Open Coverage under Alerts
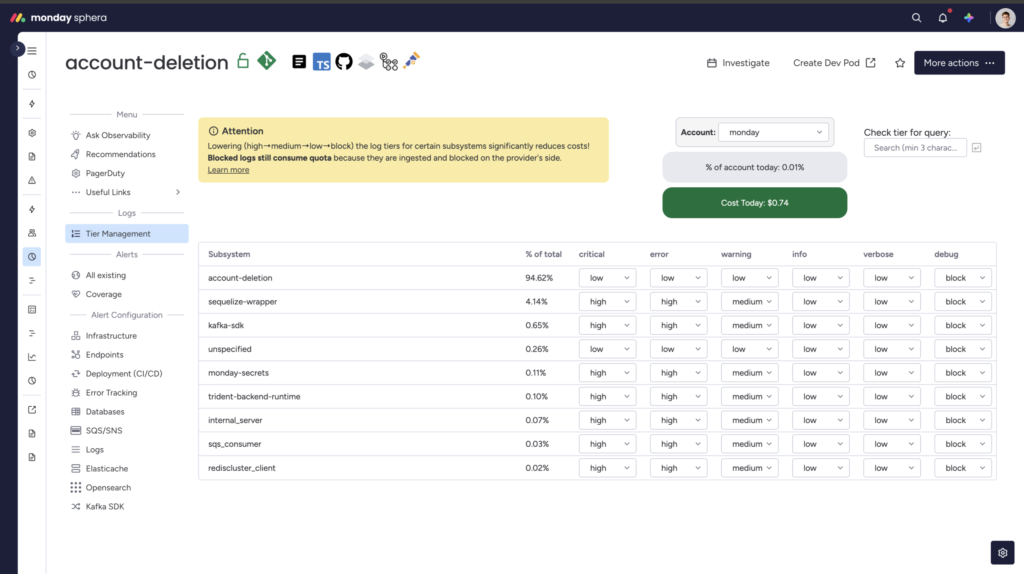The image size is (1024, 574). (103, 294)
